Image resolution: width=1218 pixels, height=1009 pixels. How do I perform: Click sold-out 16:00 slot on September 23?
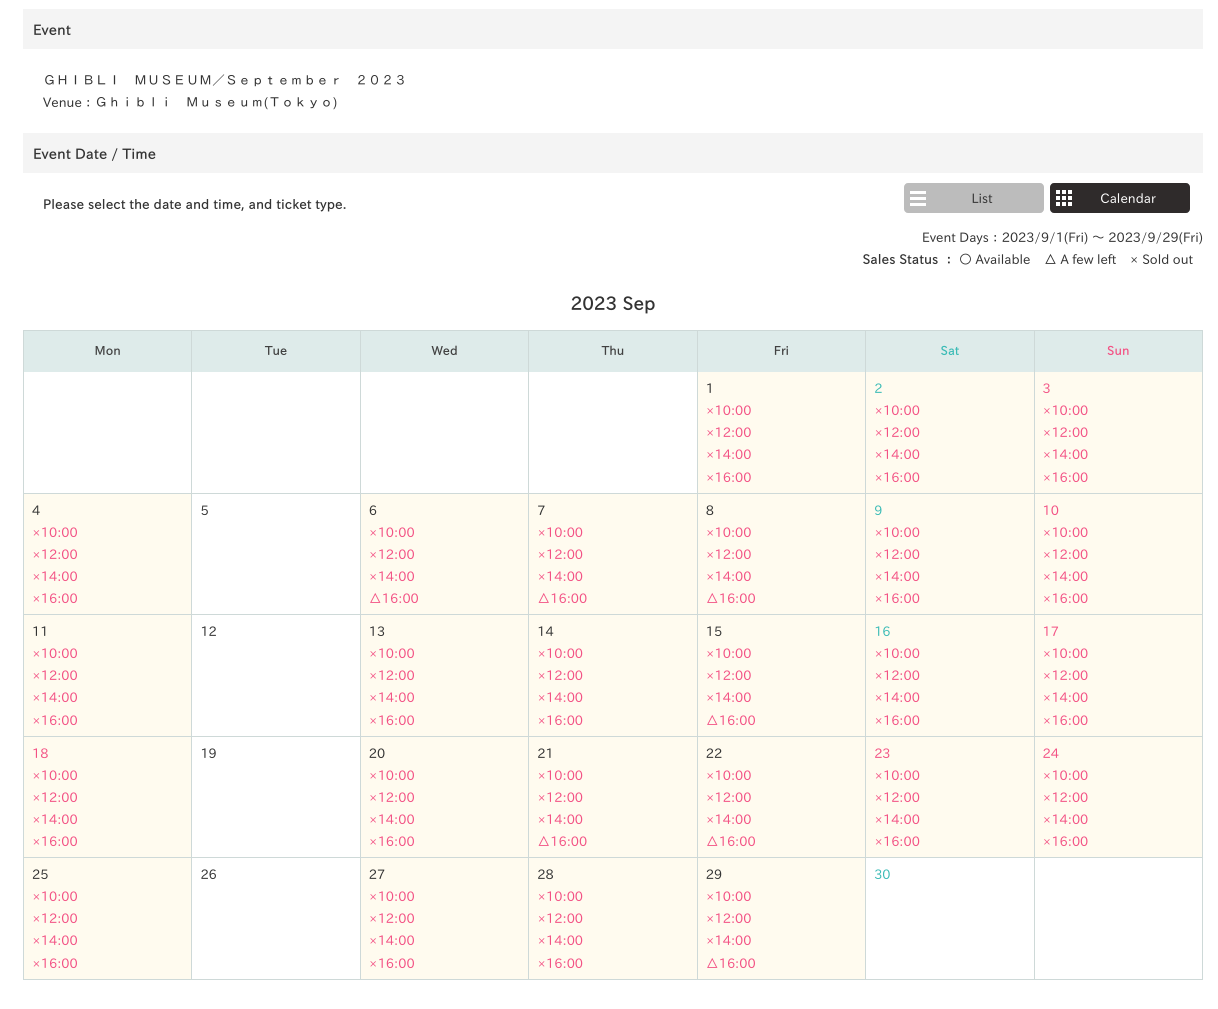(897, 841)
